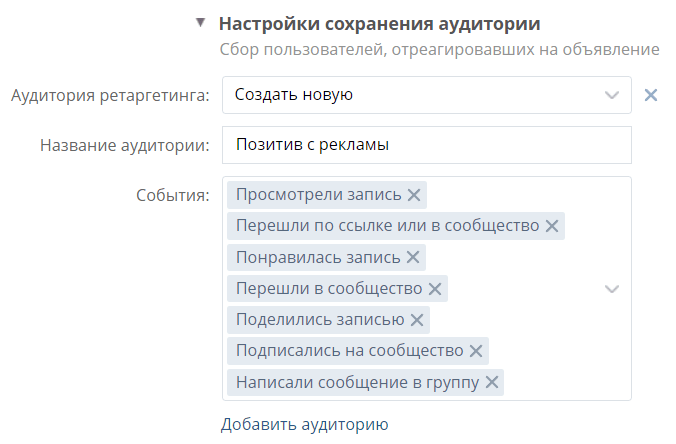Remove the "Понравилась запись" event tag
The width and height of the screenshot is (676, 444).
[x=413, y=257]
